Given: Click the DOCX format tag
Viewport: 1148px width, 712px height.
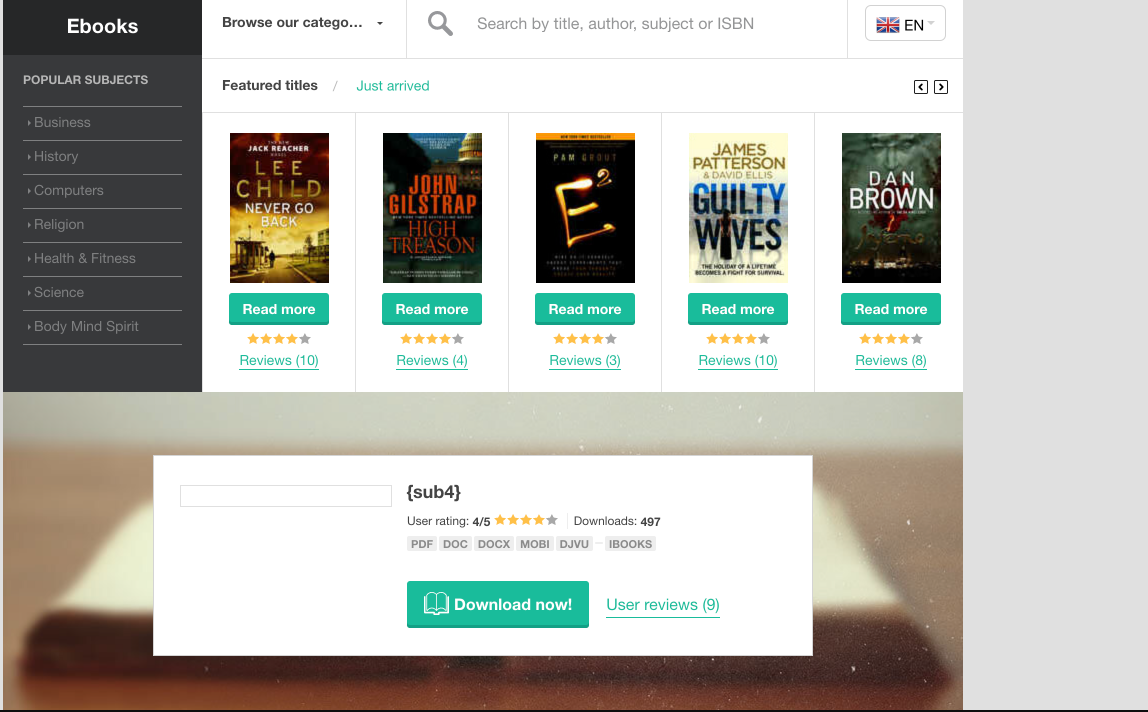Looking at the screenshot, I should 494,544.
